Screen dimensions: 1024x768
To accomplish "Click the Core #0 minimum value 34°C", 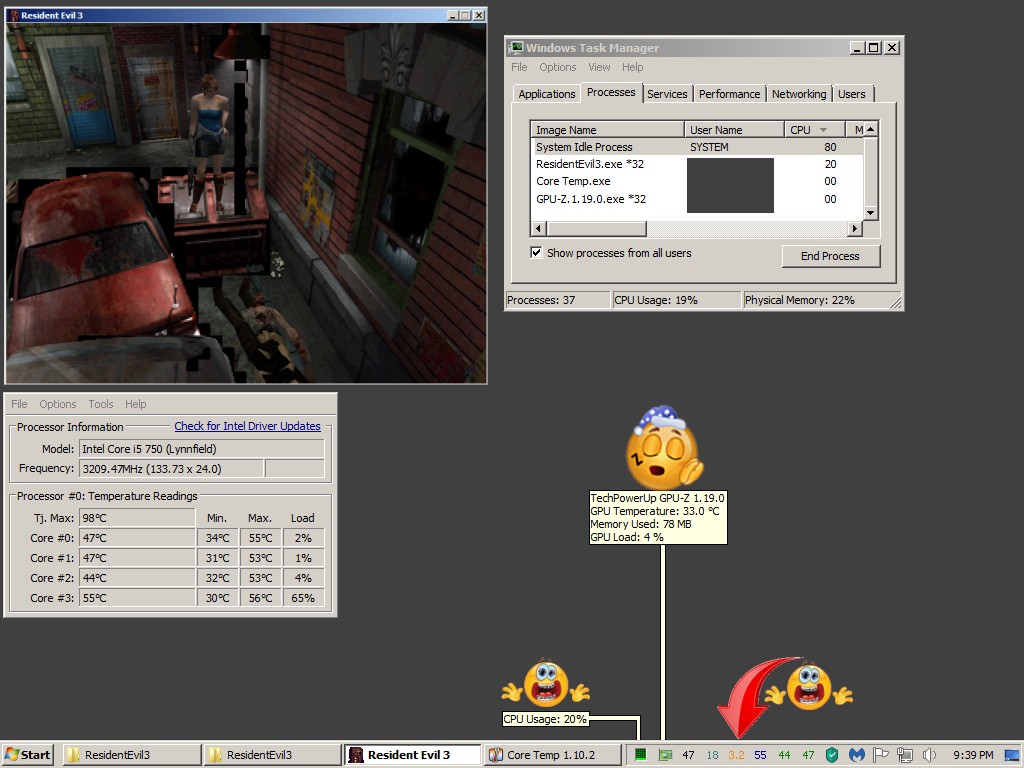I will [x=217, y=538].
